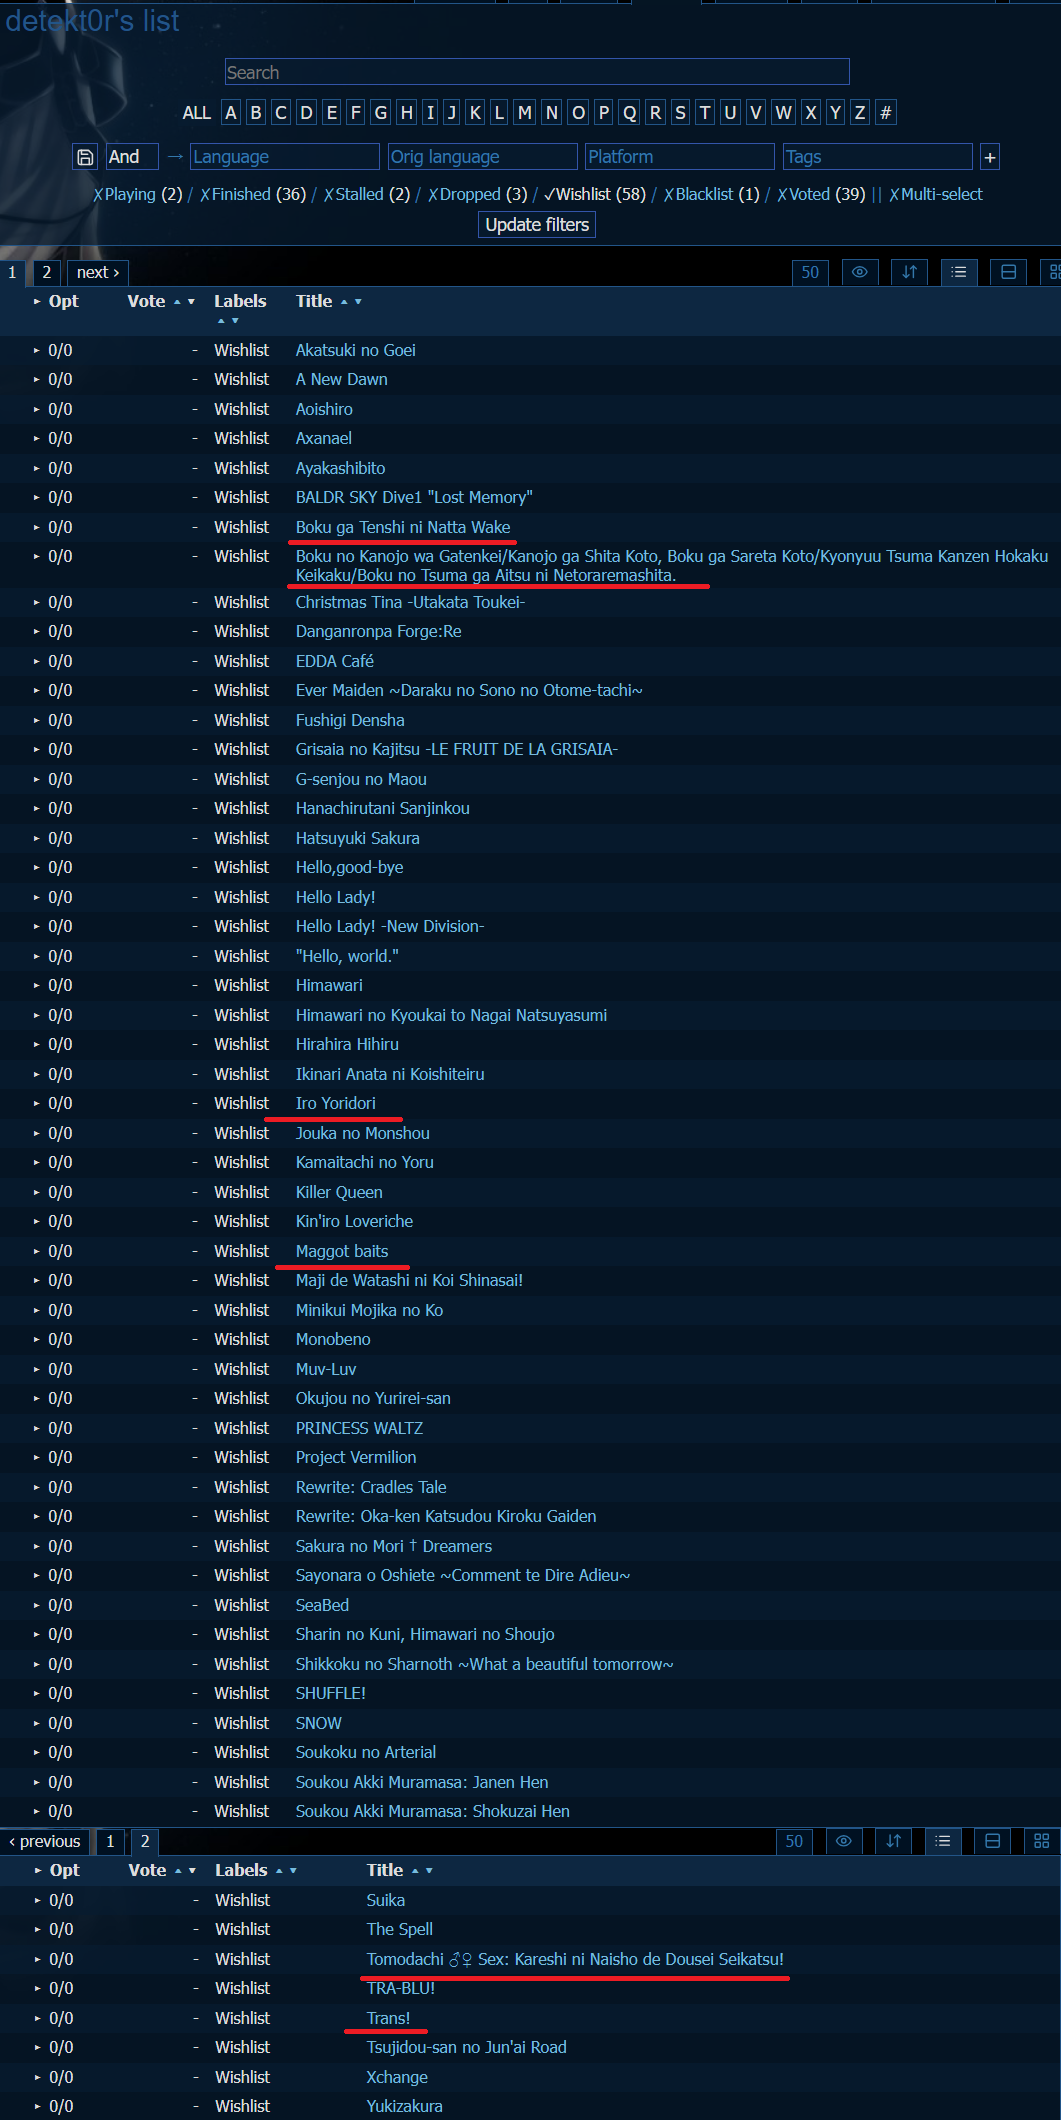Image resolution: width=1061 pixels, height=2120 pixels.
Task: Go to page 1 beside previous link
Action: 110,1841
